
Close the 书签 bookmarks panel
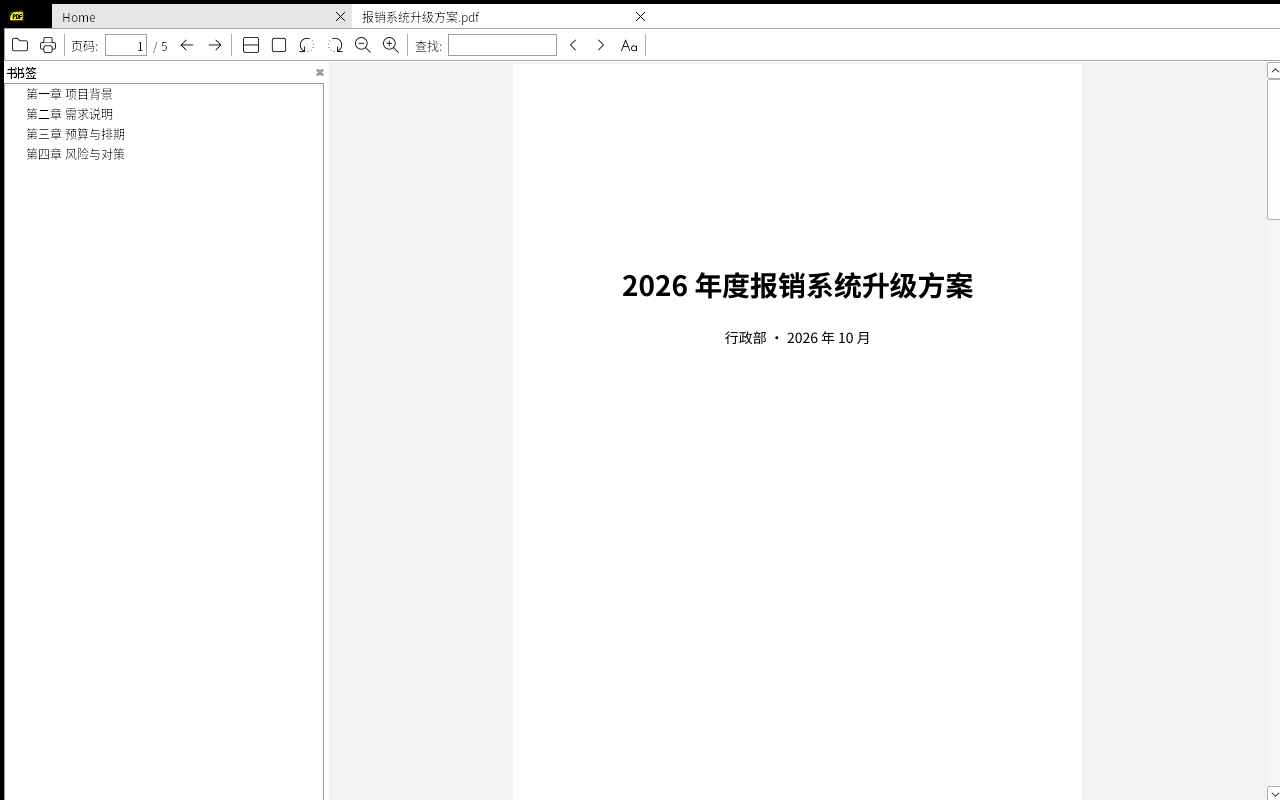coord(320,72)
